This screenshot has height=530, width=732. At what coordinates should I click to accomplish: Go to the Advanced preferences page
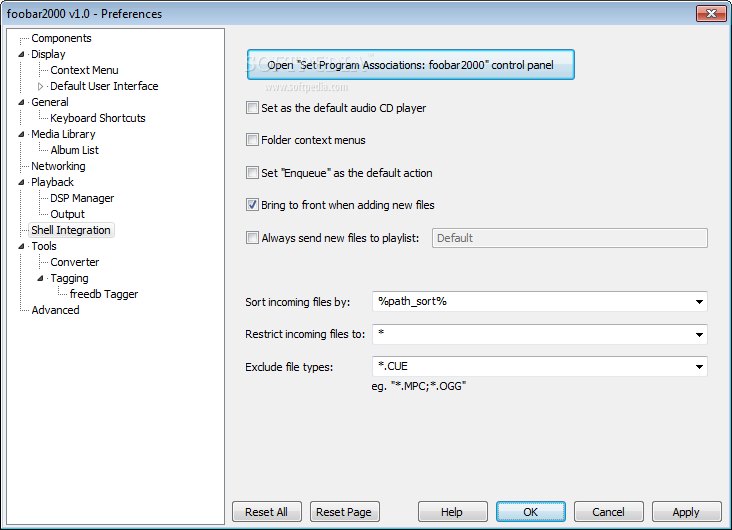click(55, 310)
